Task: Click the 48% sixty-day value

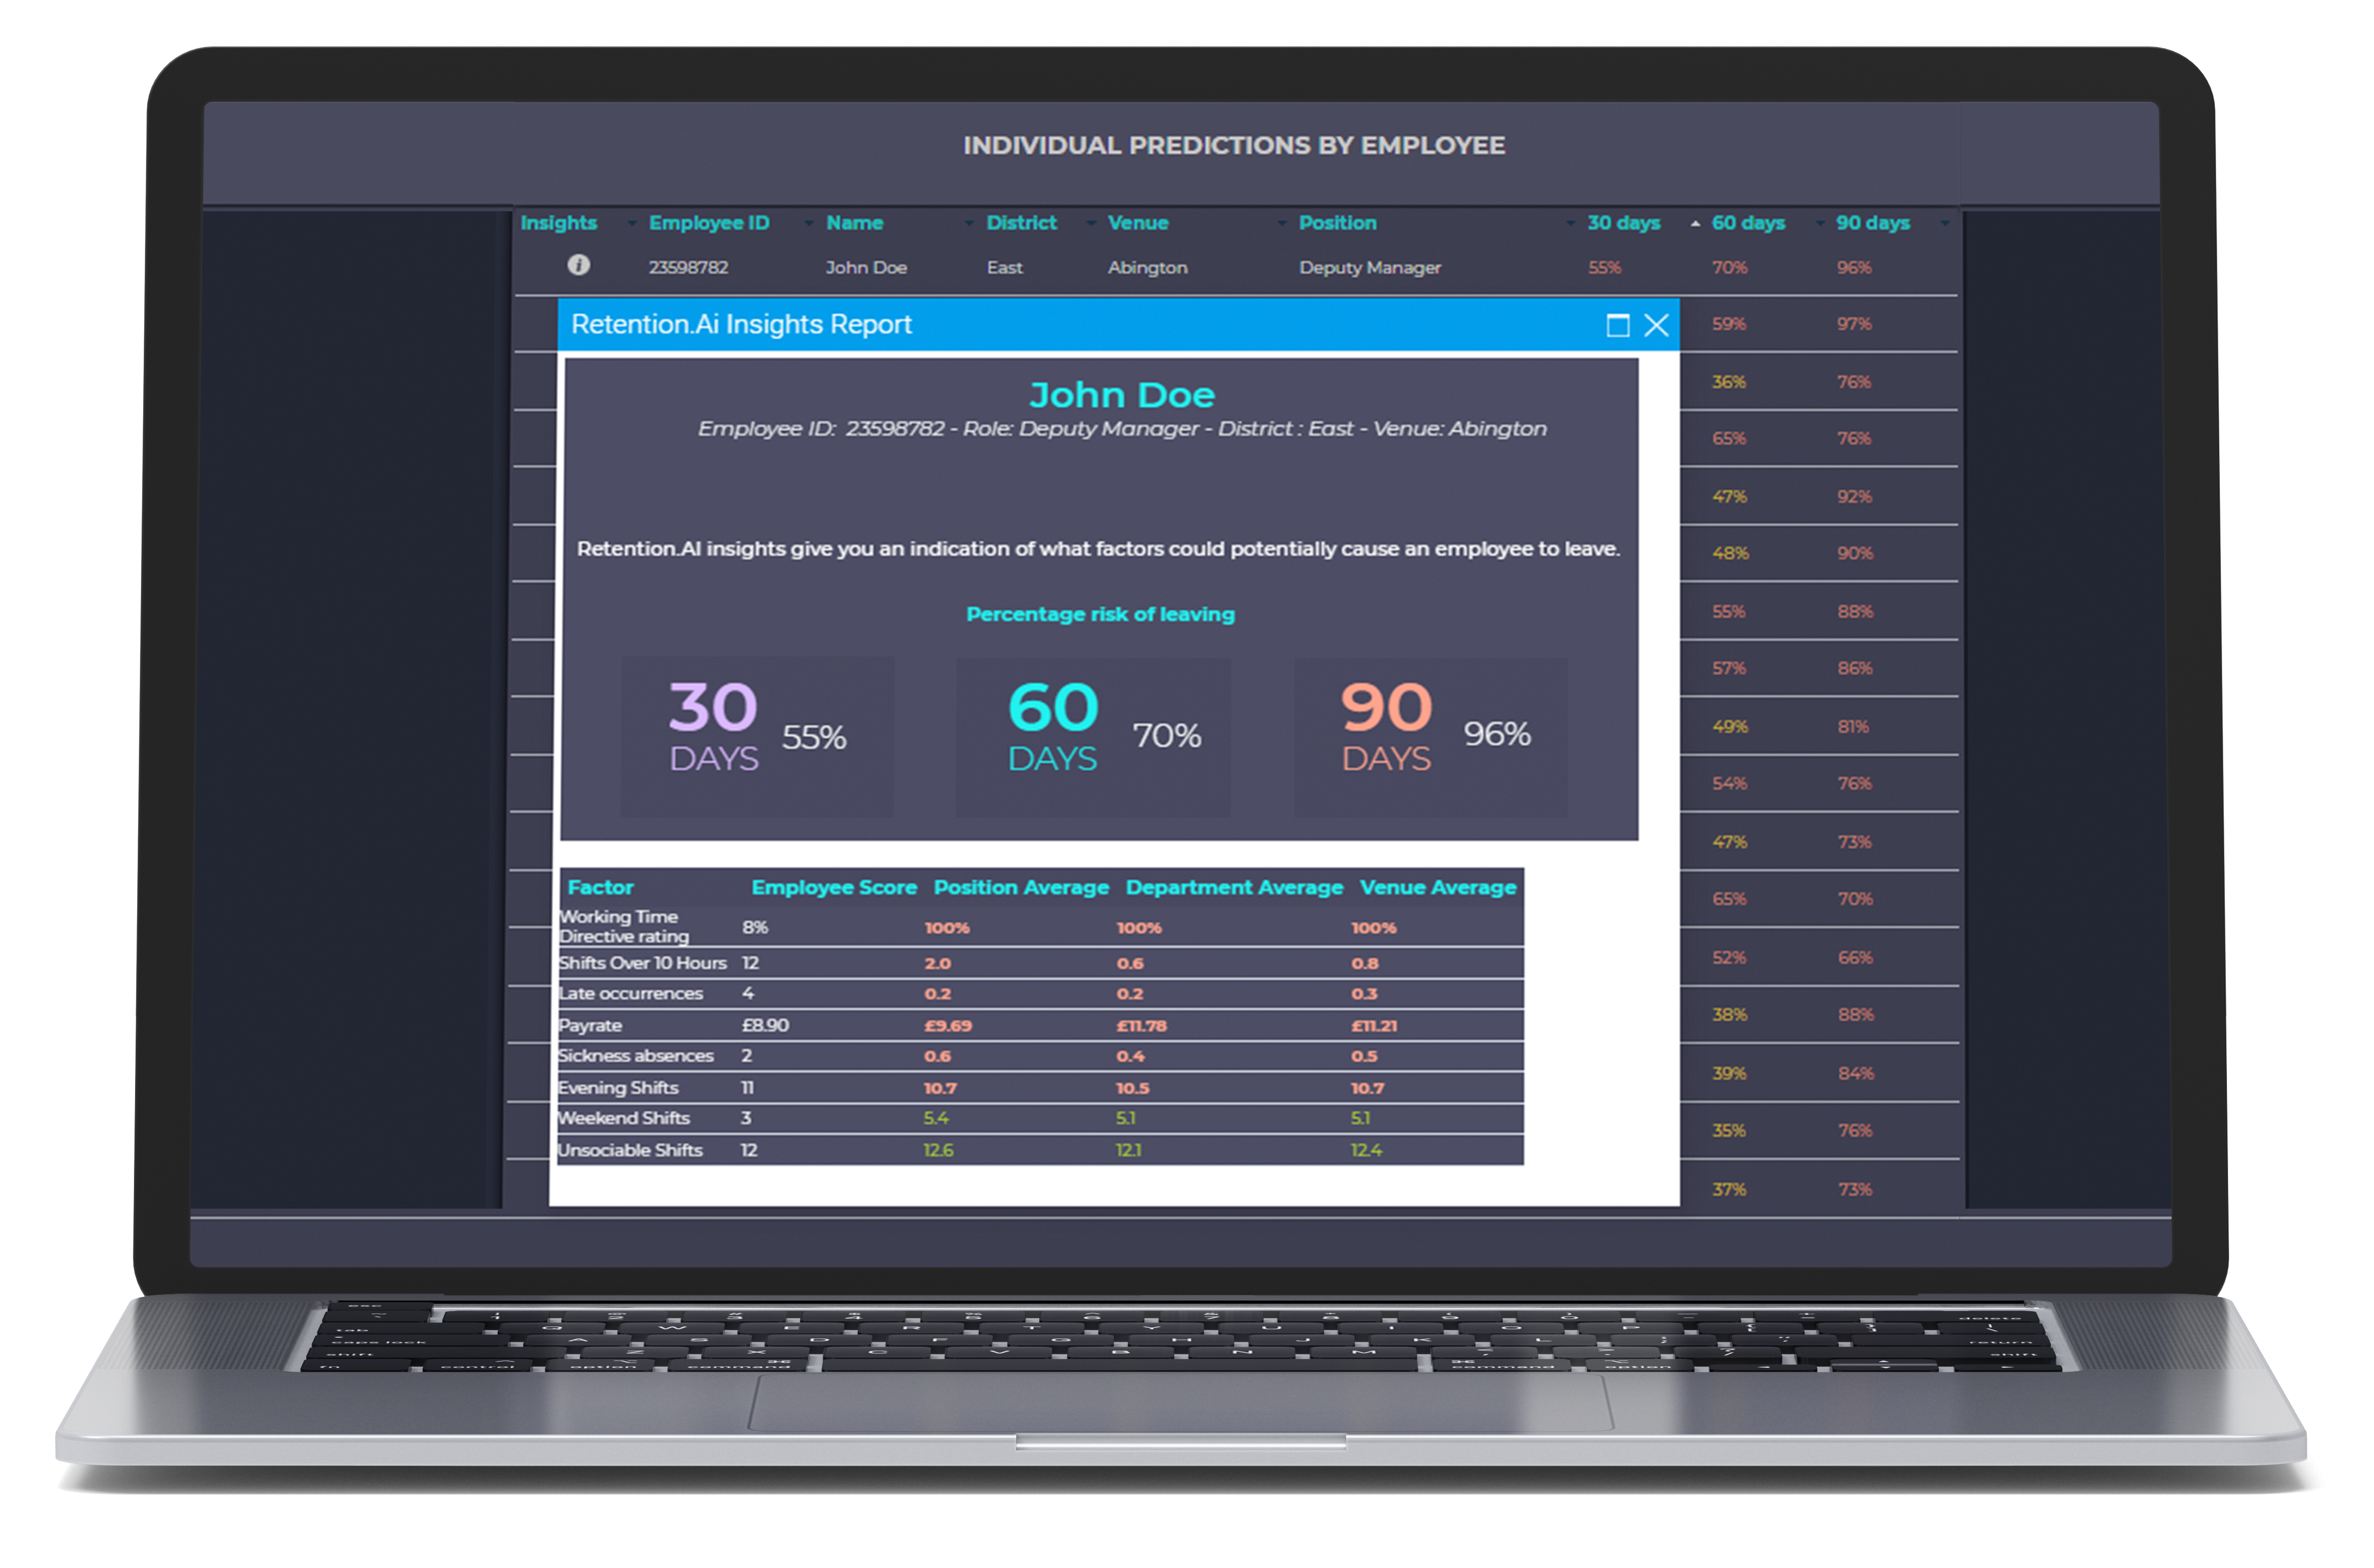Action: (x=1730, y=553)
